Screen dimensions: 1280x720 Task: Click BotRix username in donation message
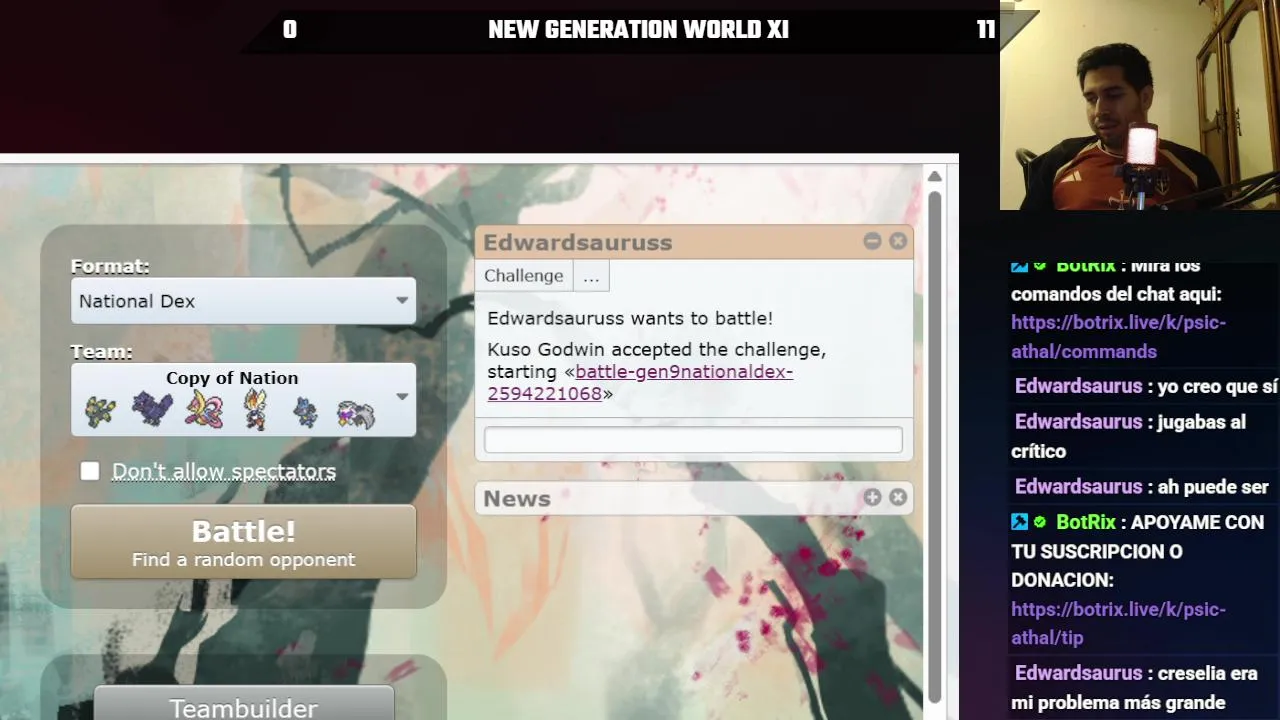pos(1085,522)
